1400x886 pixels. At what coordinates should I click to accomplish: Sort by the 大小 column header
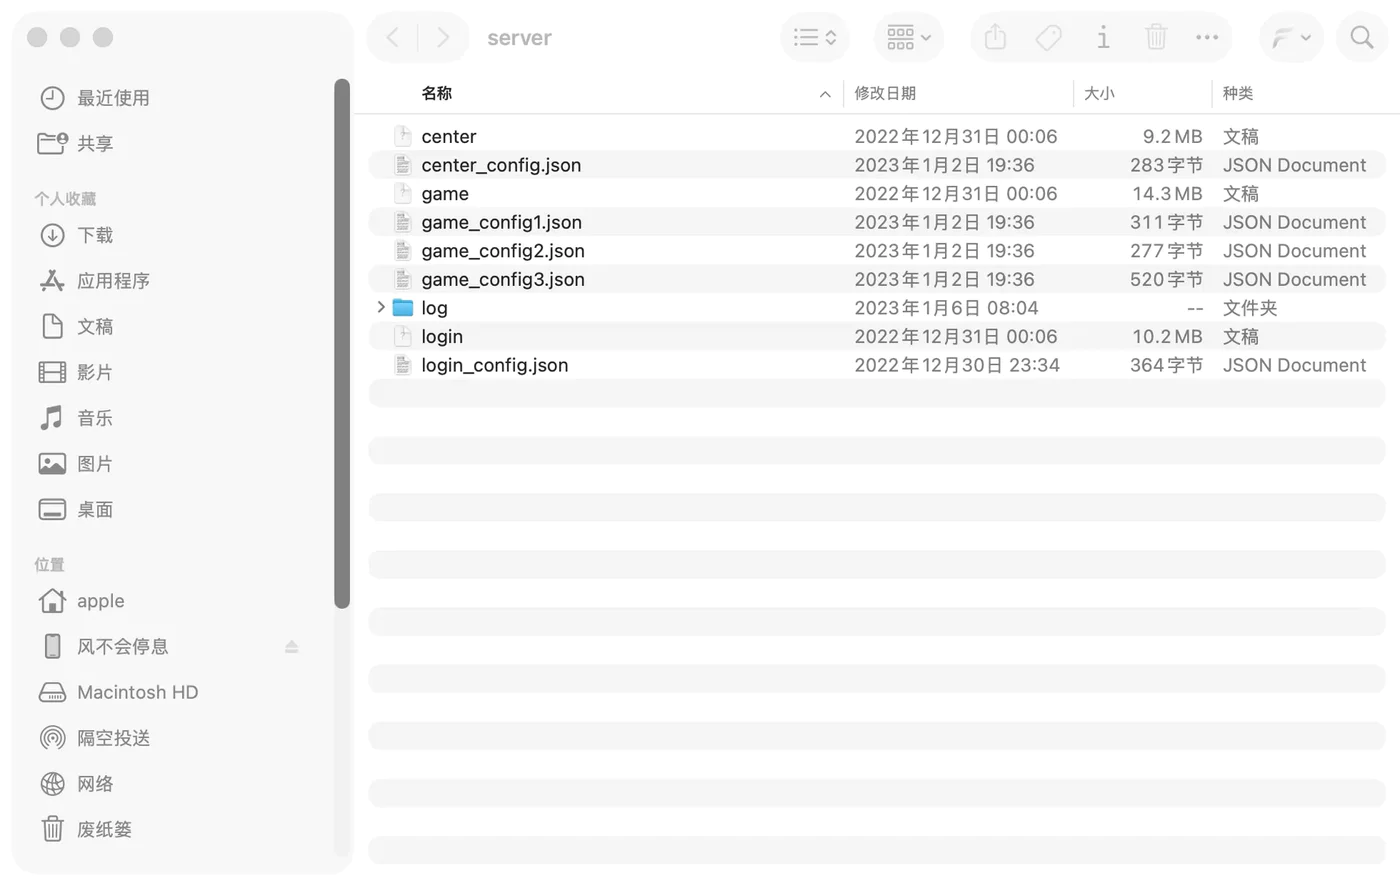pos(1099,93)
